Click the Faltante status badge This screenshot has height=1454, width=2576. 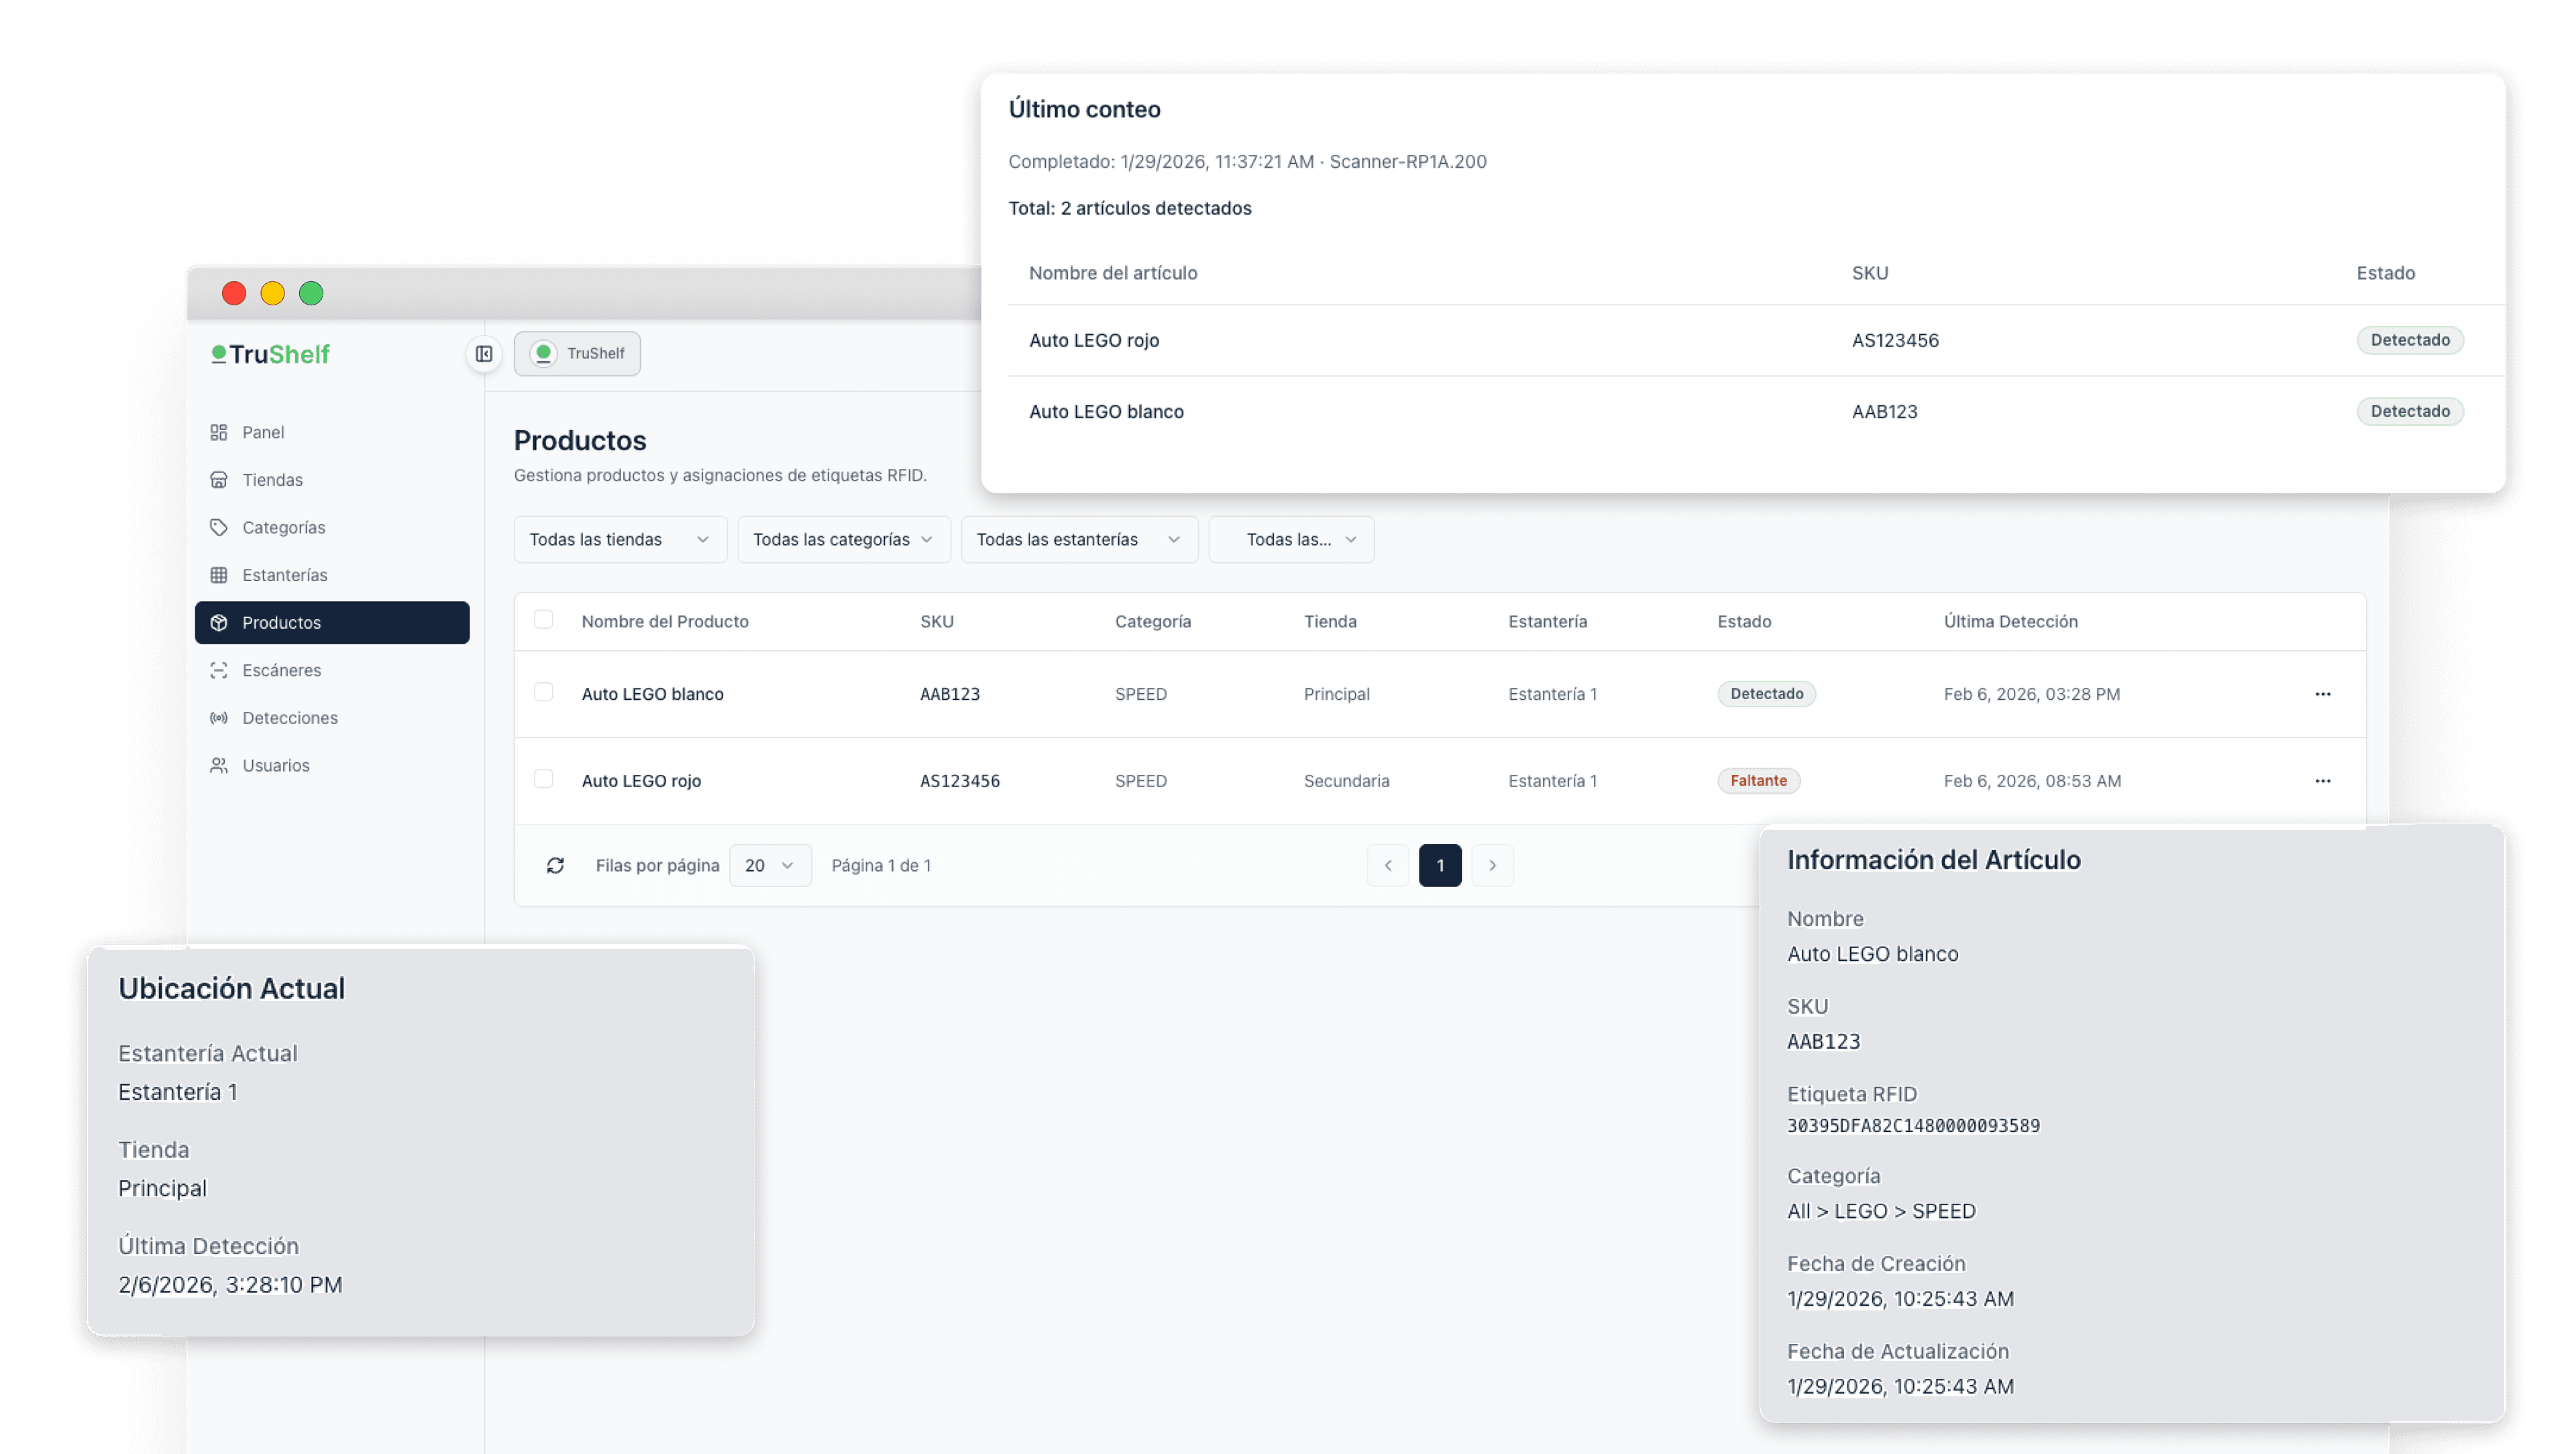(1758, 780)
